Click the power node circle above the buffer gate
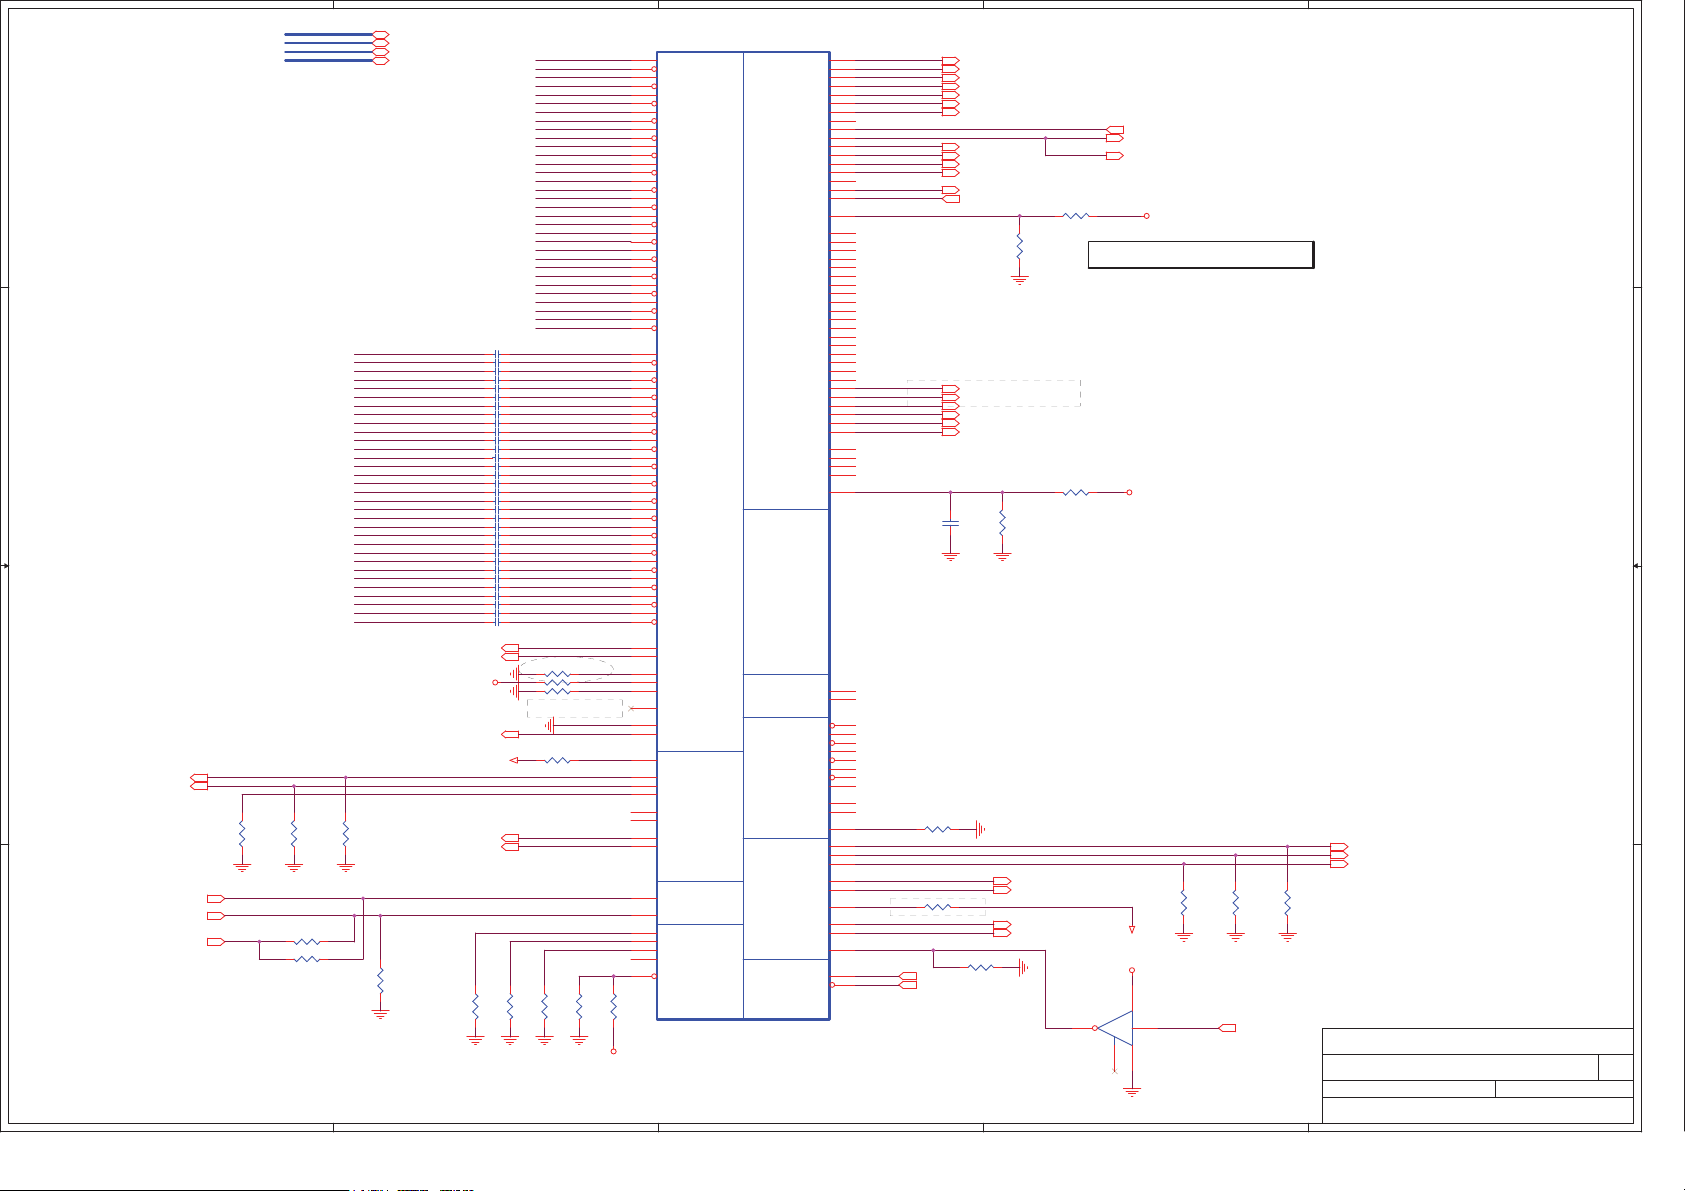The width and height of the screenshot is (1685, 1191). tap(1132, 970)
